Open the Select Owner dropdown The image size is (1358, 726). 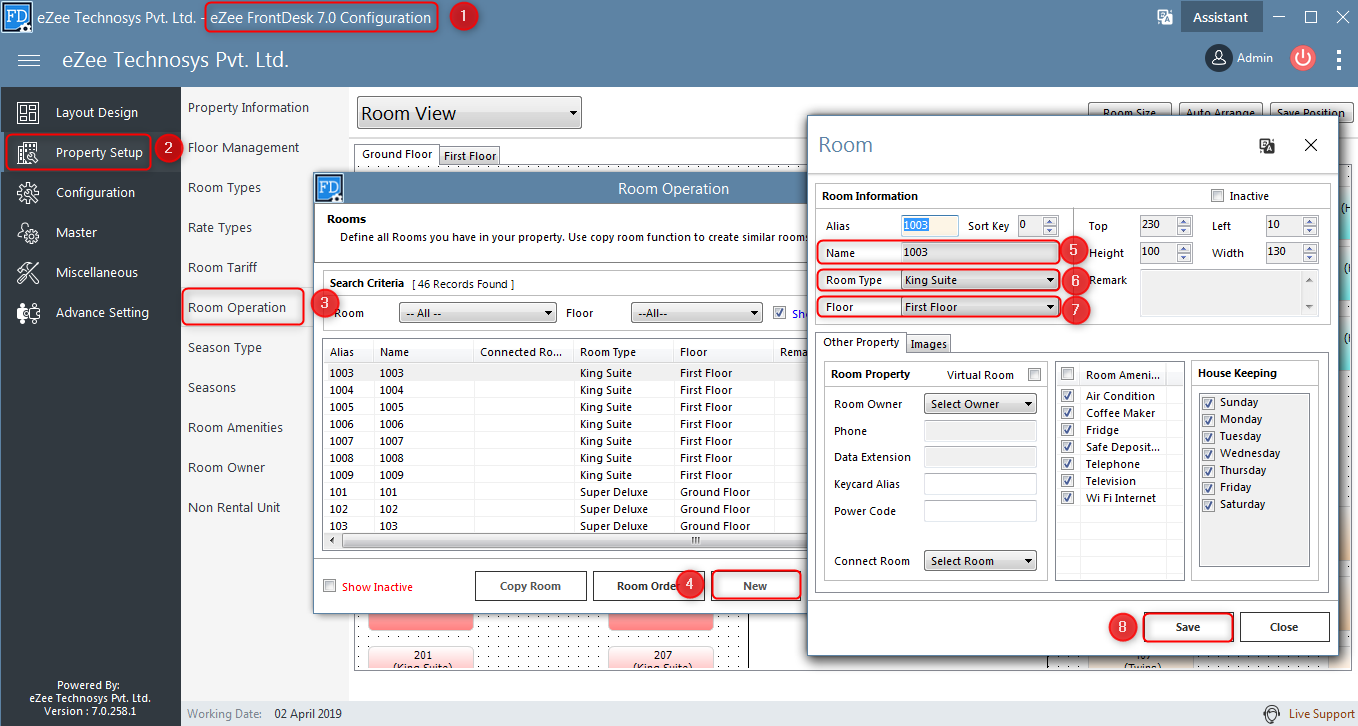tap(980, 404)
